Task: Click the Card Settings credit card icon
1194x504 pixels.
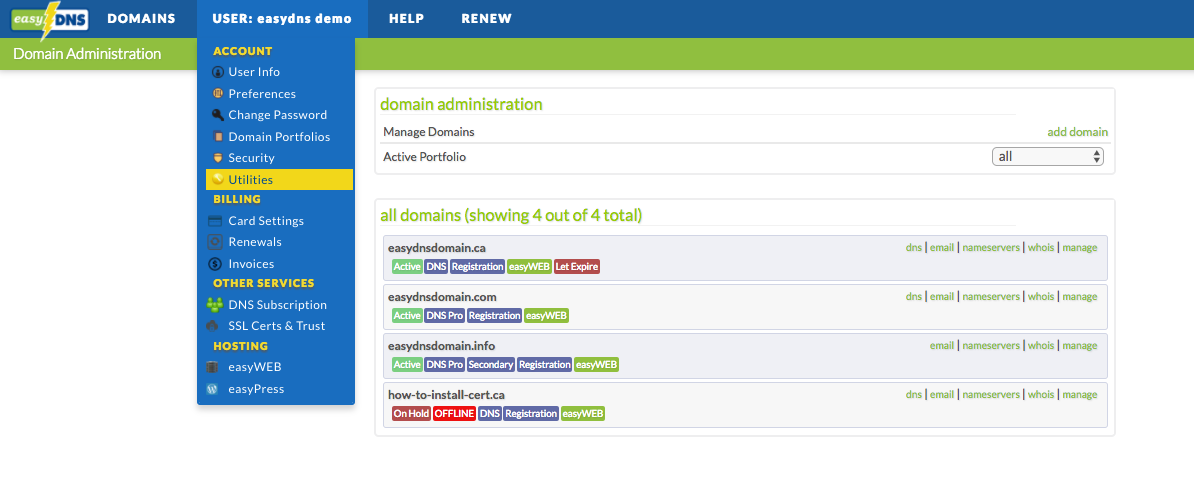Action: (215, 221)
